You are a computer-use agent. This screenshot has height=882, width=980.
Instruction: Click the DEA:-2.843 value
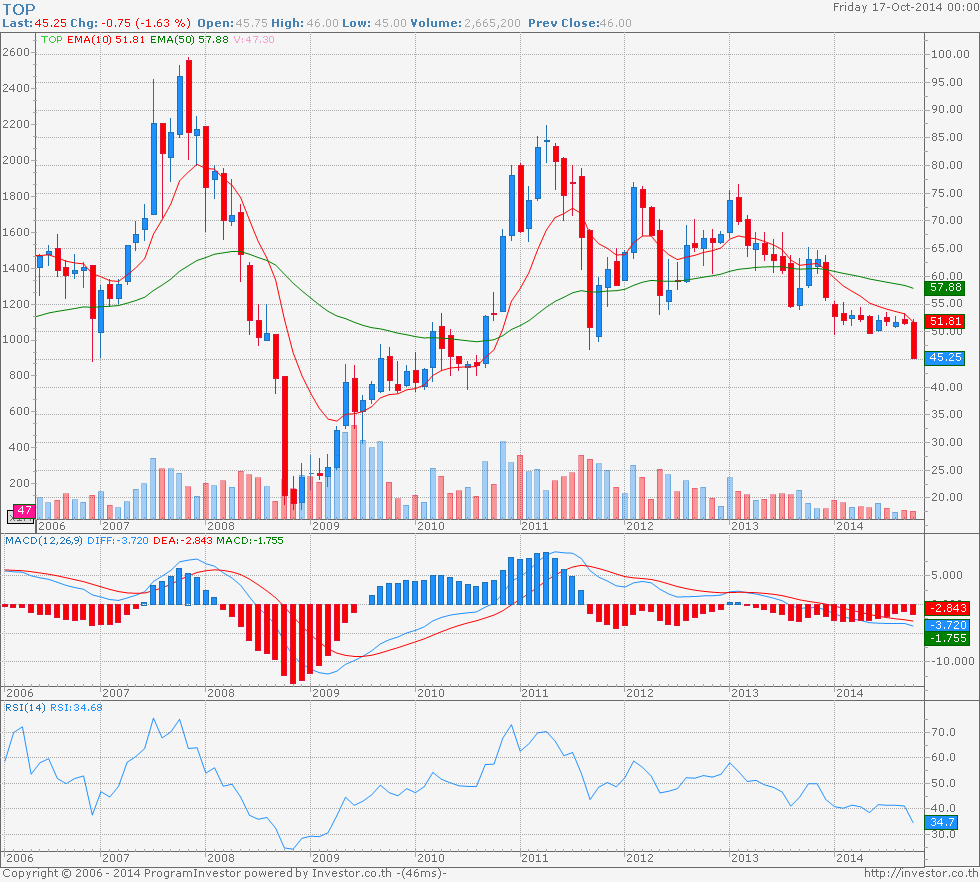182,541
